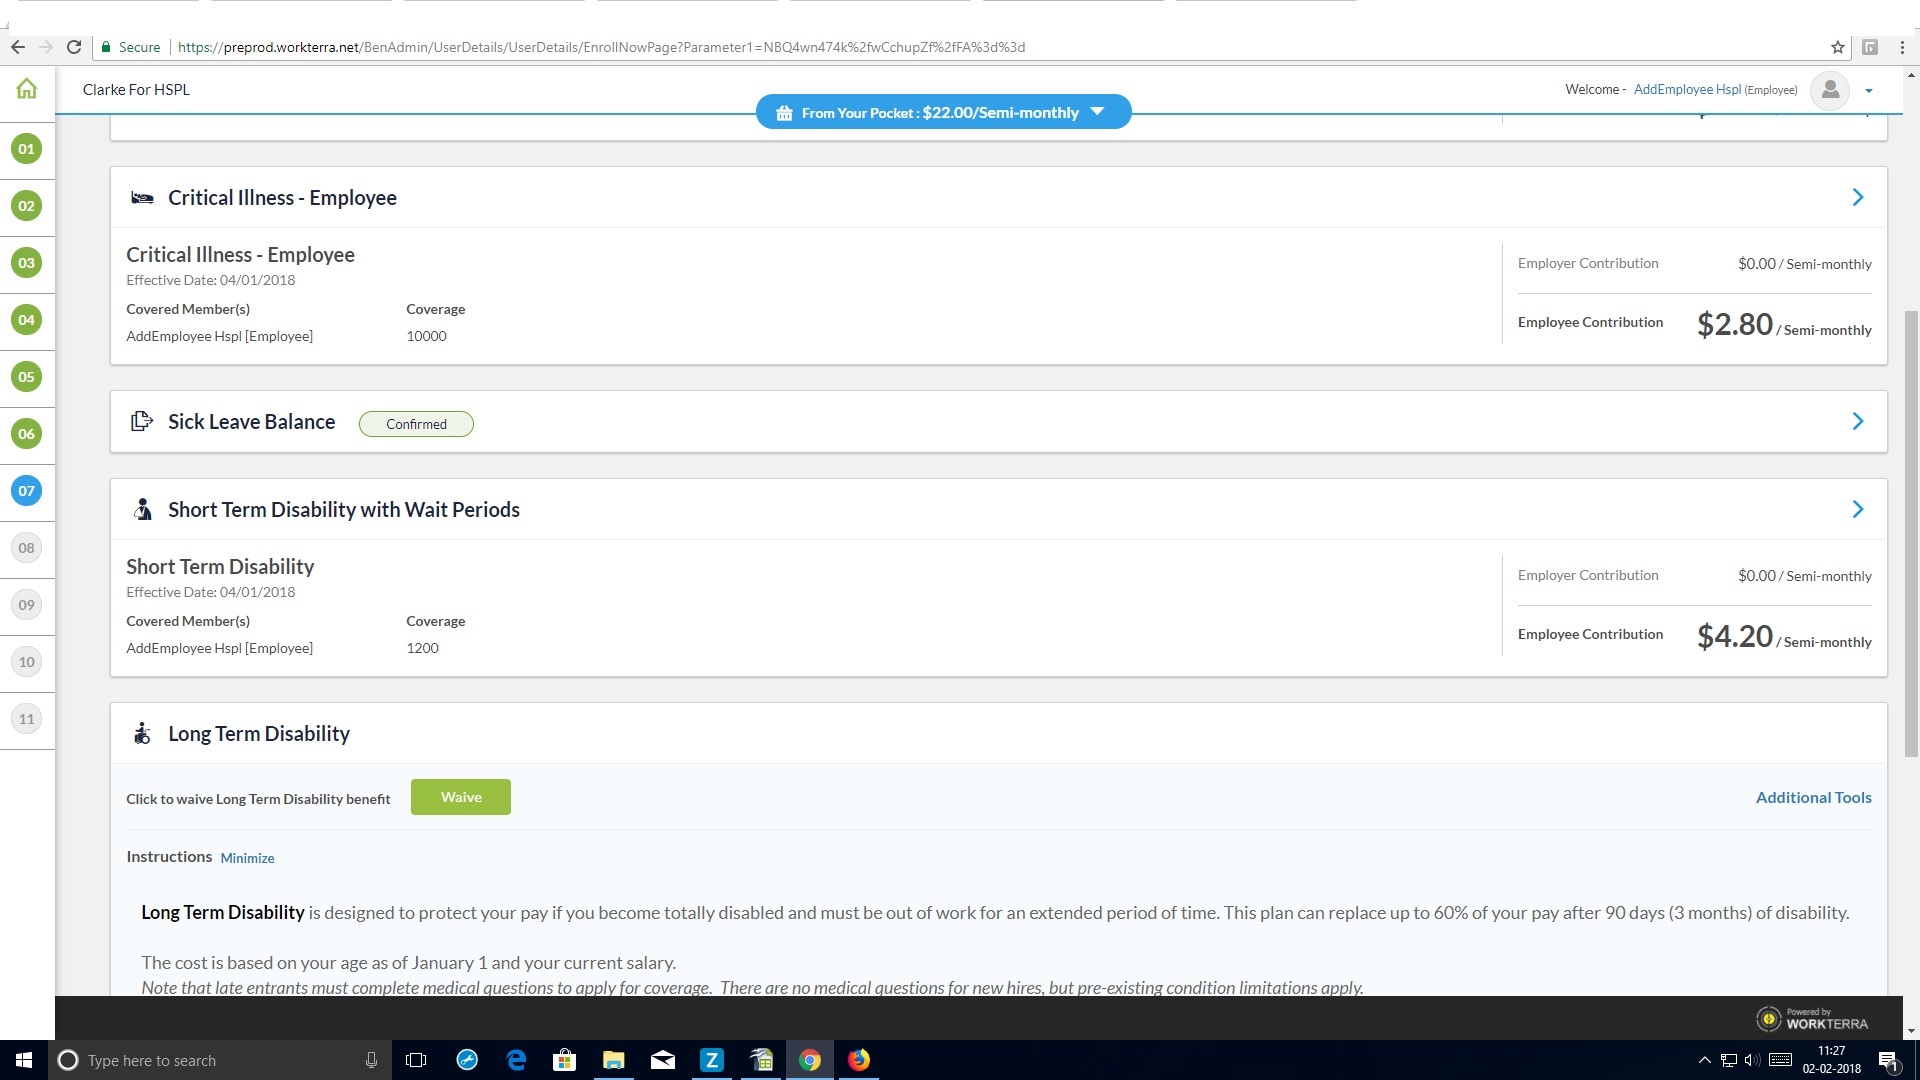The width and height of the screenshot is (1920, 1080).
Task: Click the Sick Leave Balance icon
Action: tap(142, 422)
